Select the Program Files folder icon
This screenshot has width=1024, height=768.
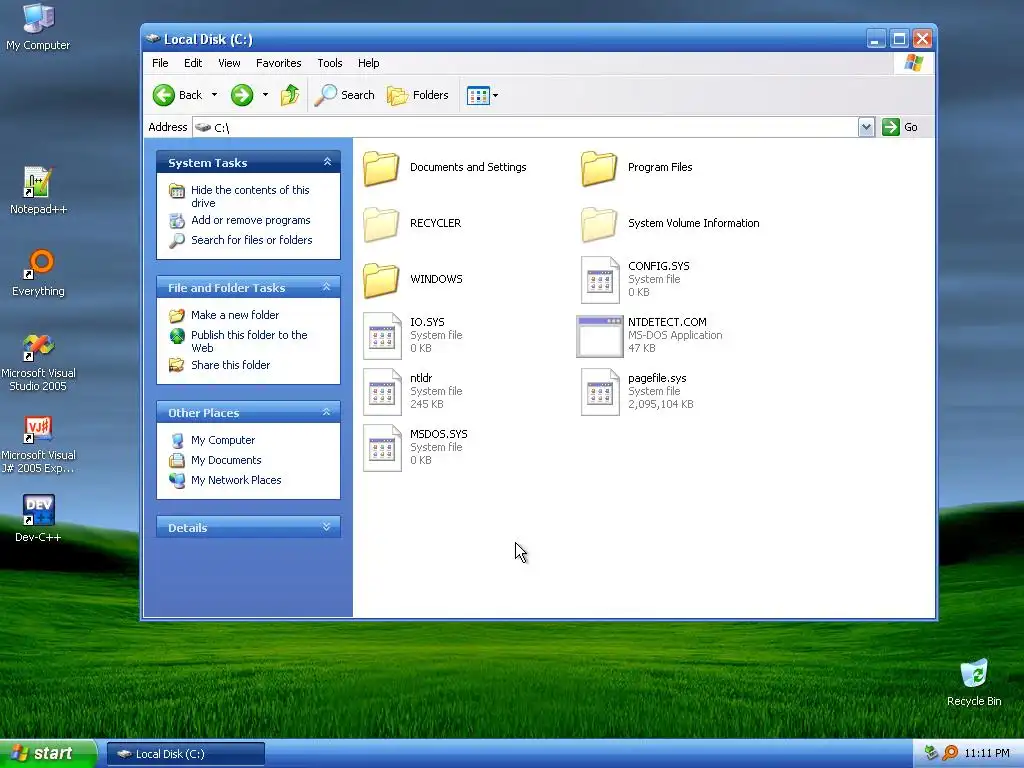click(x=599, y=168)
